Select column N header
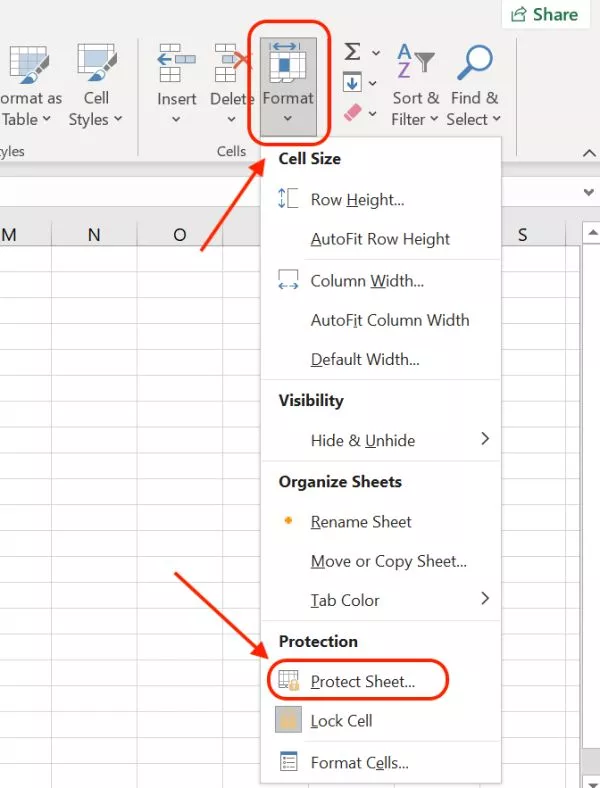 click(x=94, y=235)
